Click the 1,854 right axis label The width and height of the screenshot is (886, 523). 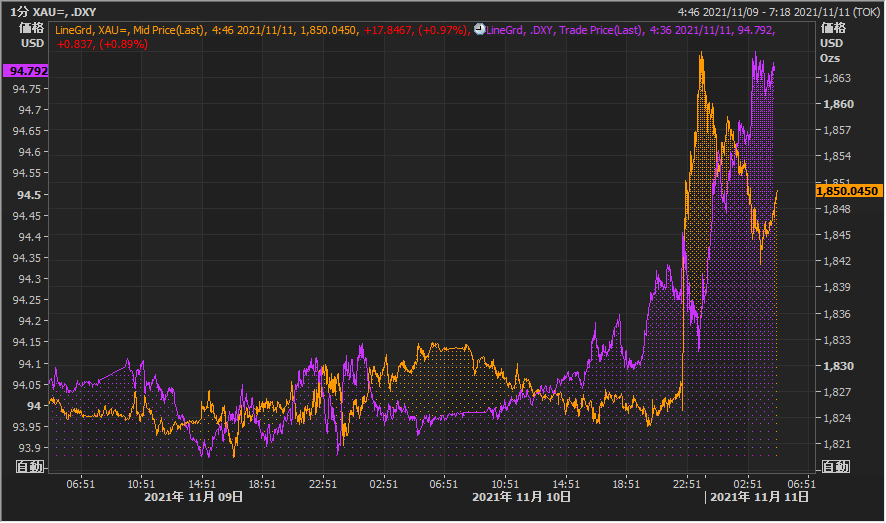pos(837,156)
